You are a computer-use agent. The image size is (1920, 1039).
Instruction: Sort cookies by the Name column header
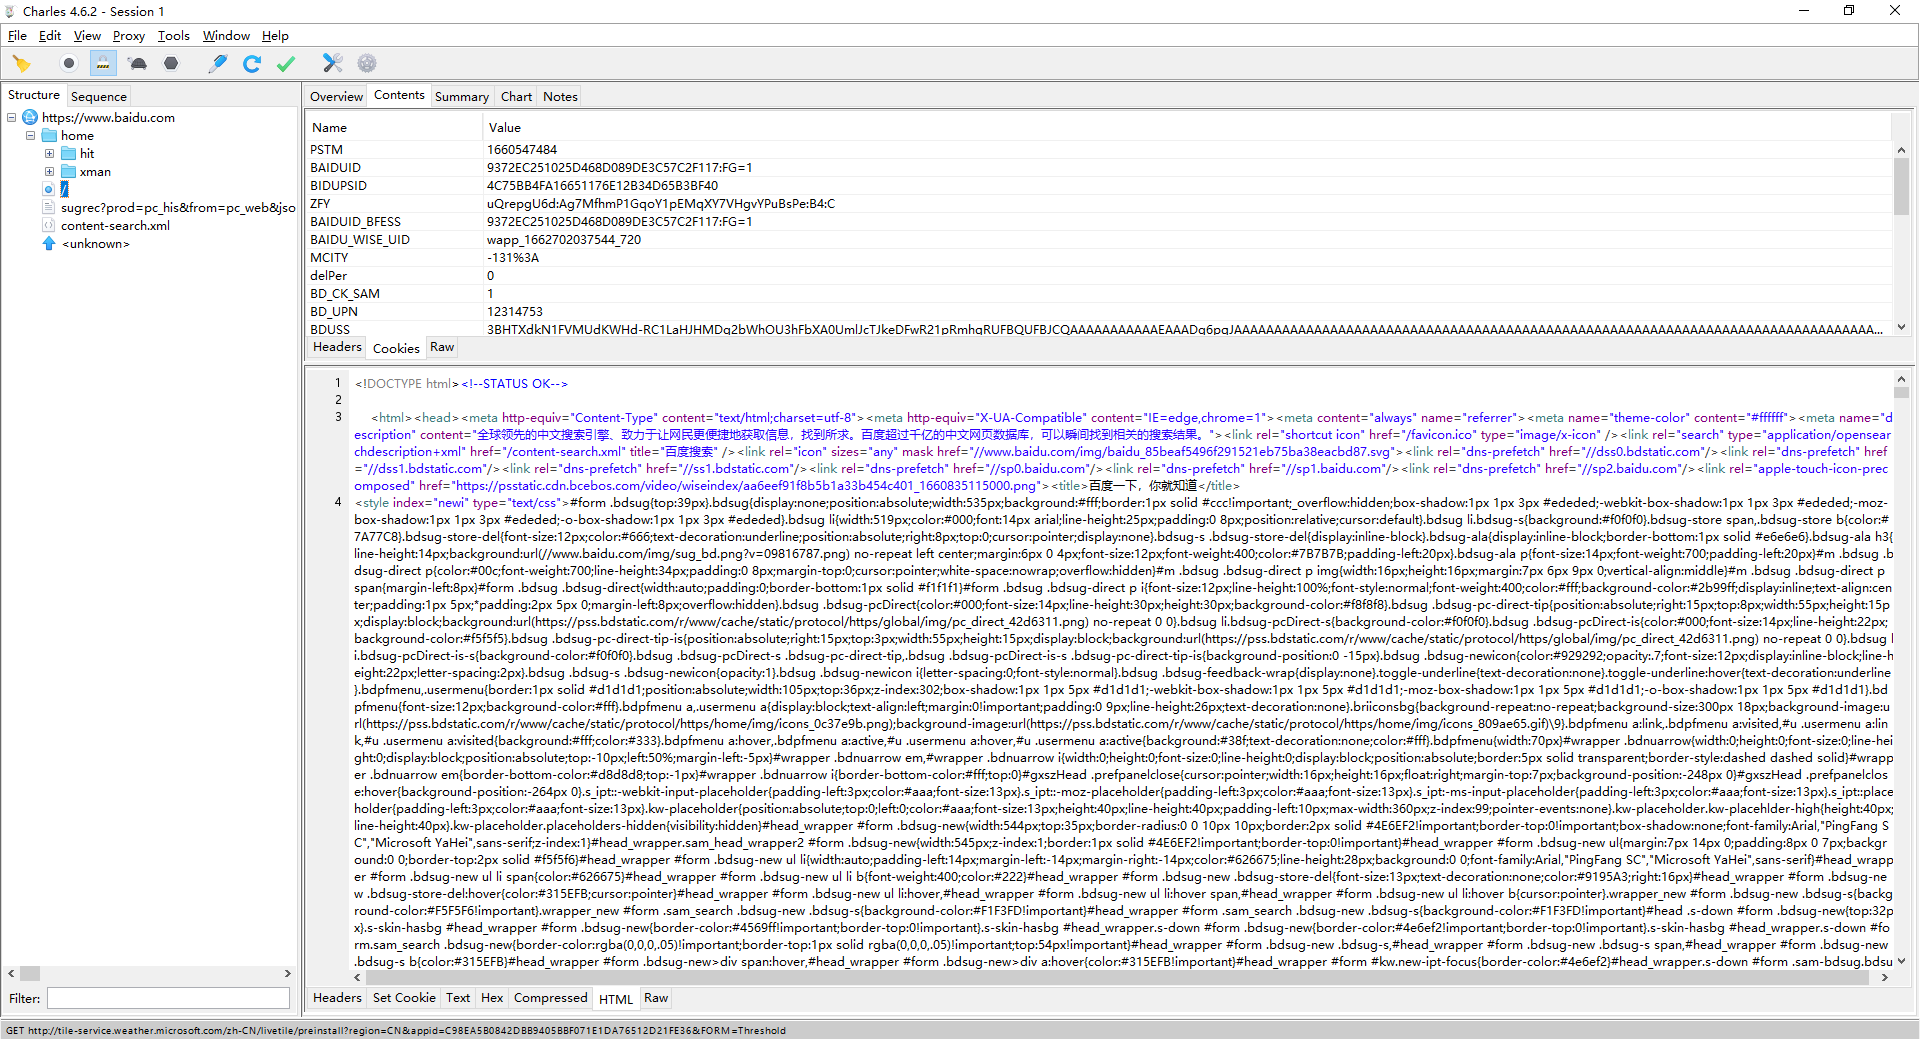[394, 128]
